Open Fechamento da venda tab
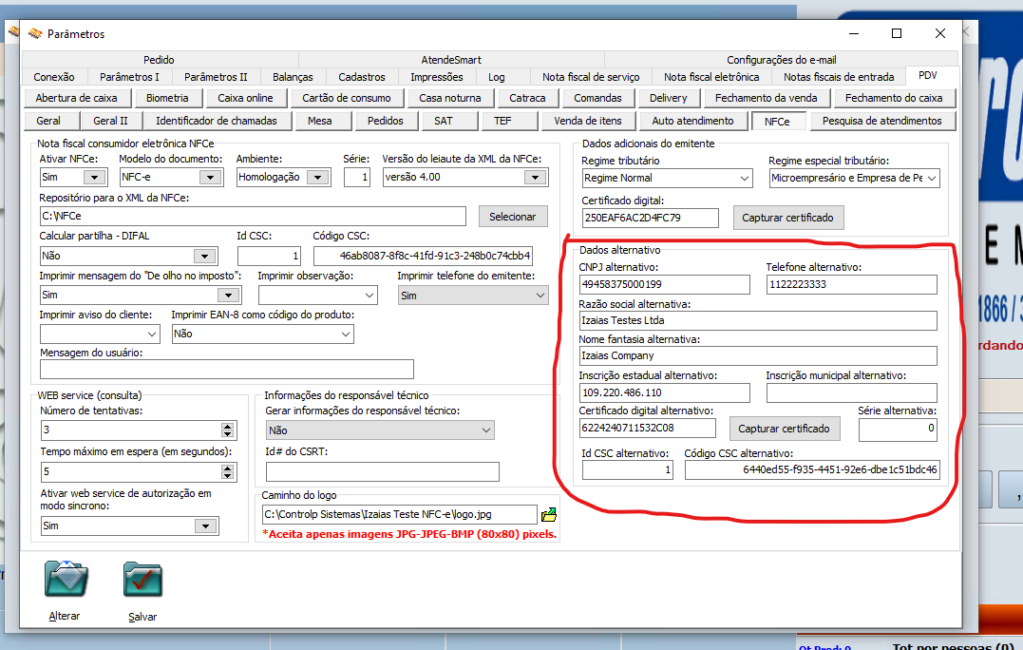The width and height of the screenshot is (1023, 650). click(x=766, y=98)
